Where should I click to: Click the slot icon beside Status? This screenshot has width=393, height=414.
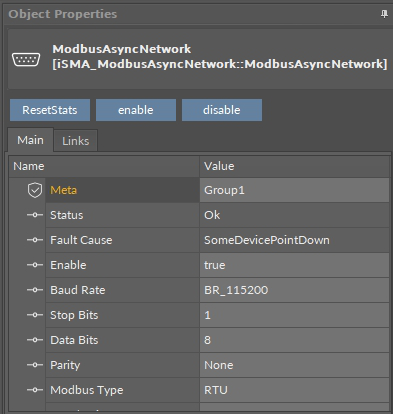tap(35, 215)
